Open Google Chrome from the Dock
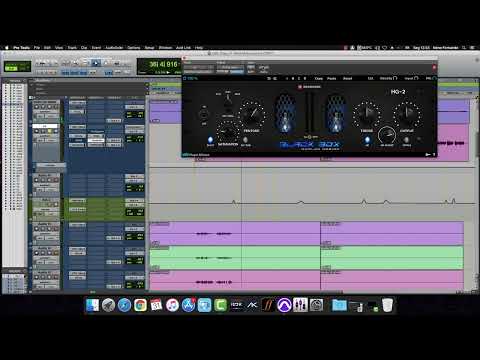The height and width of the screenshot is (360, 480). point(140,305)
